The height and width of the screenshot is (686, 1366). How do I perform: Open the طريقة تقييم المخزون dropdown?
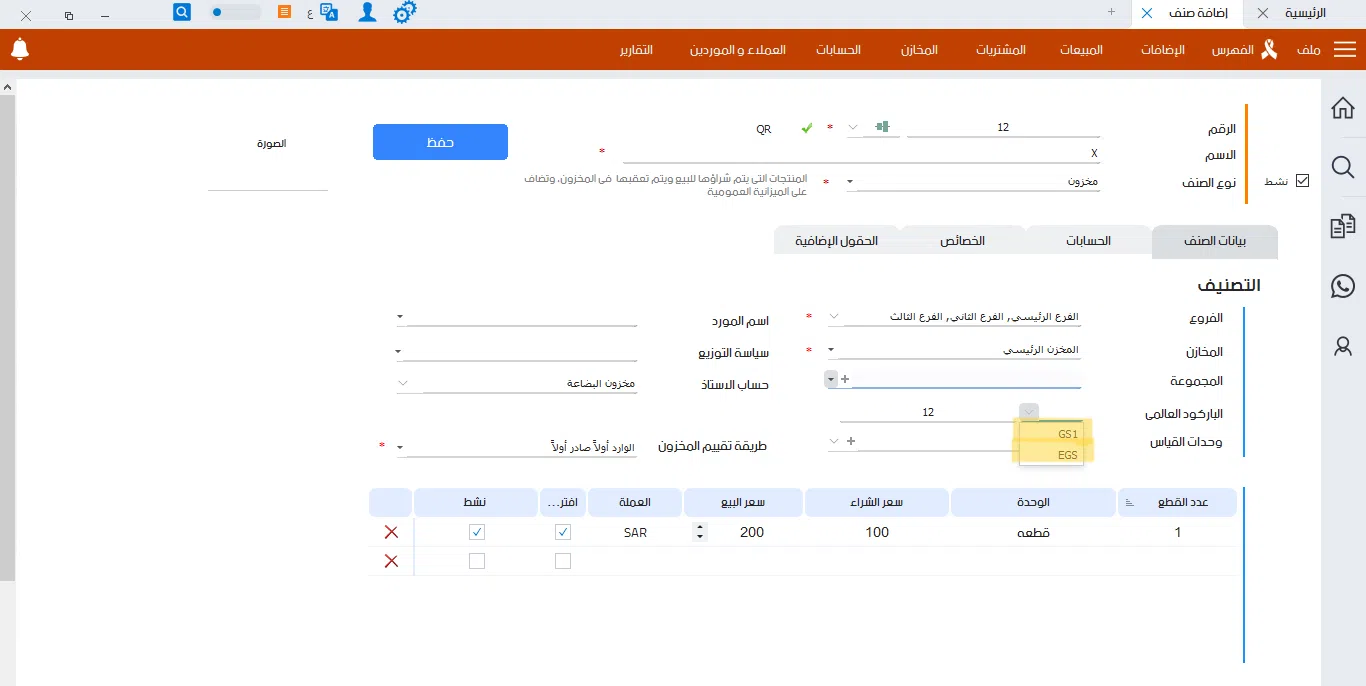(x=400, y=447)
